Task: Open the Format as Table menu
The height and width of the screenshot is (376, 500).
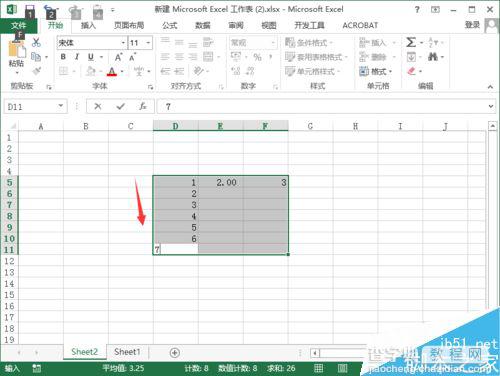Action: [316, 57]
